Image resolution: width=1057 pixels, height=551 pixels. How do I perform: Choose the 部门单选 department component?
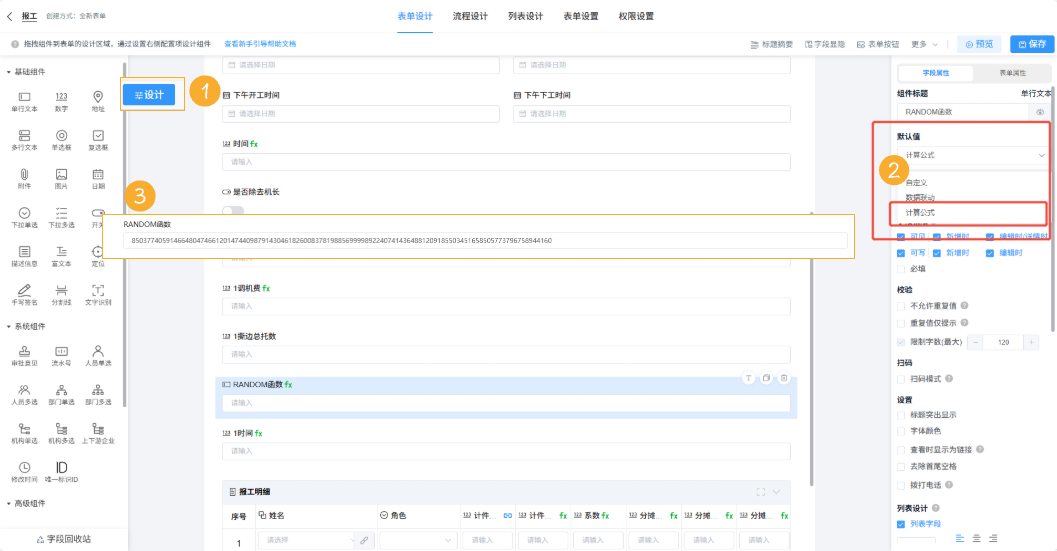[x=61, y=395]
